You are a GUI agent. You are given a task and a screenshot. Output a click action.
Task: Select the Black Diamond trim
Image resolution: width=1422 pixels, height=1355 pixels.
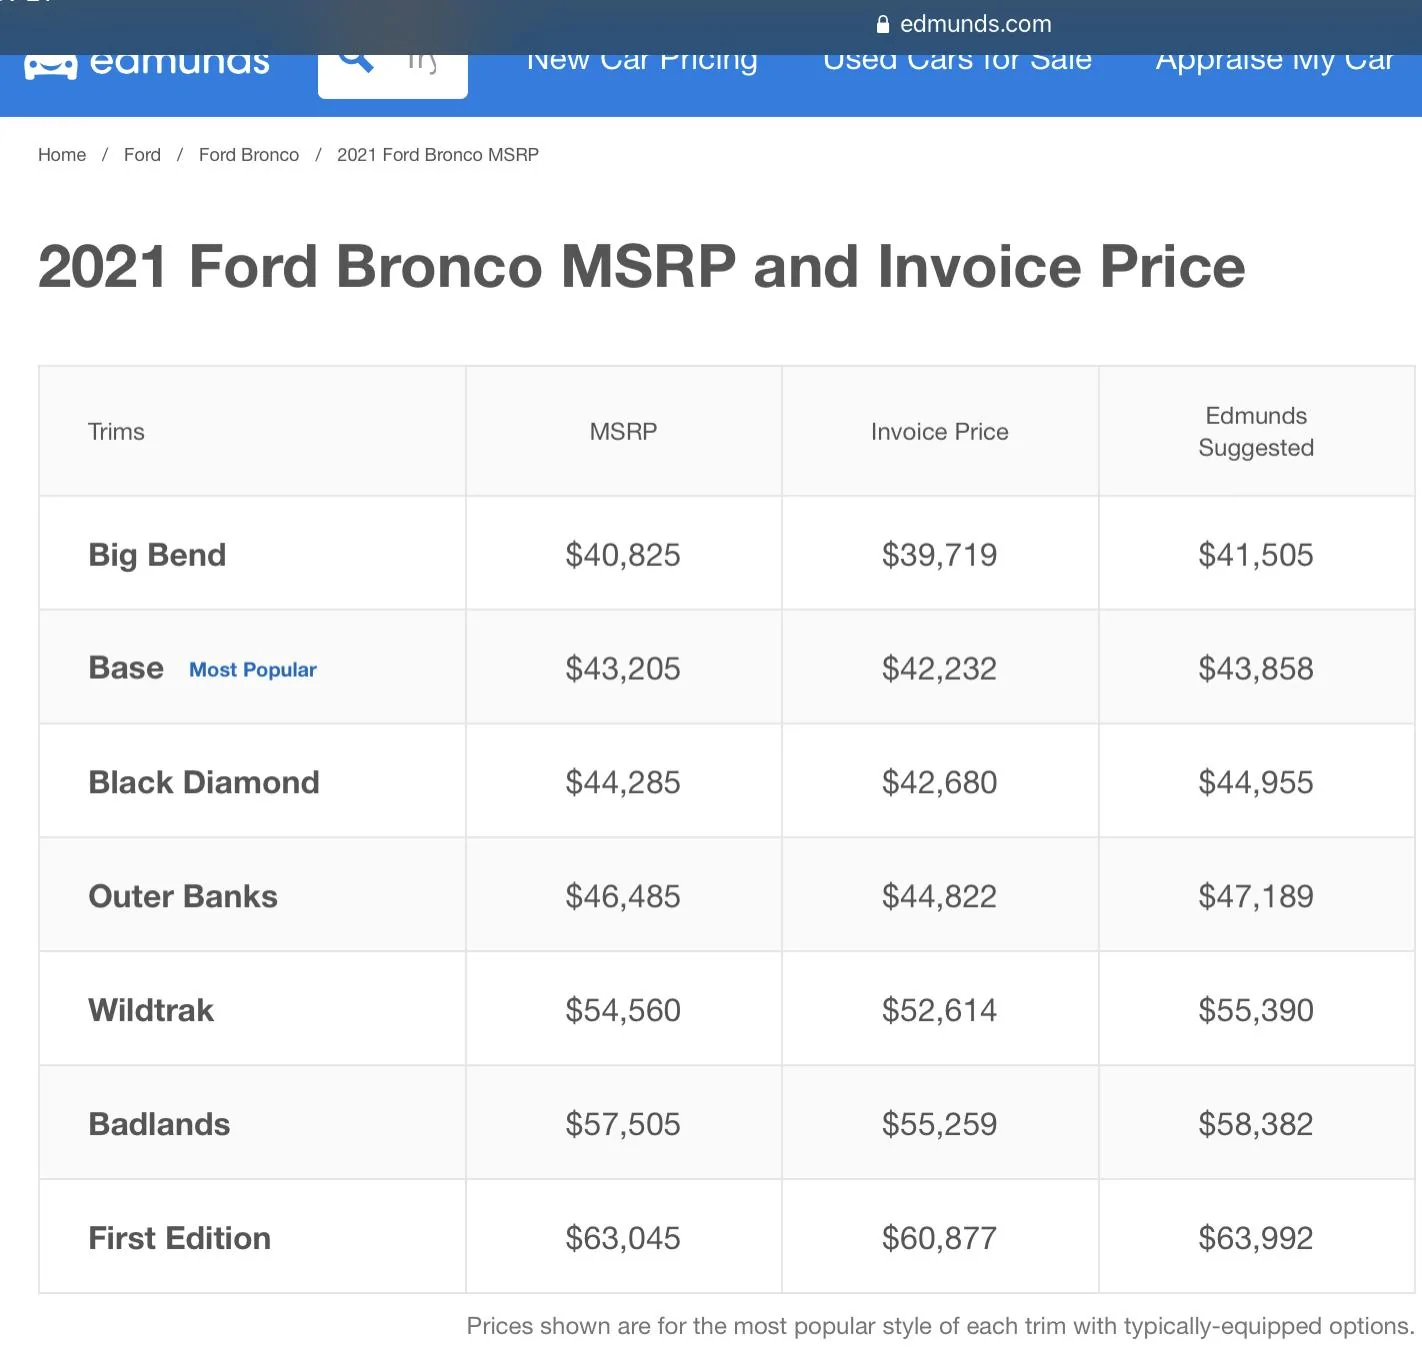[204, 782]
